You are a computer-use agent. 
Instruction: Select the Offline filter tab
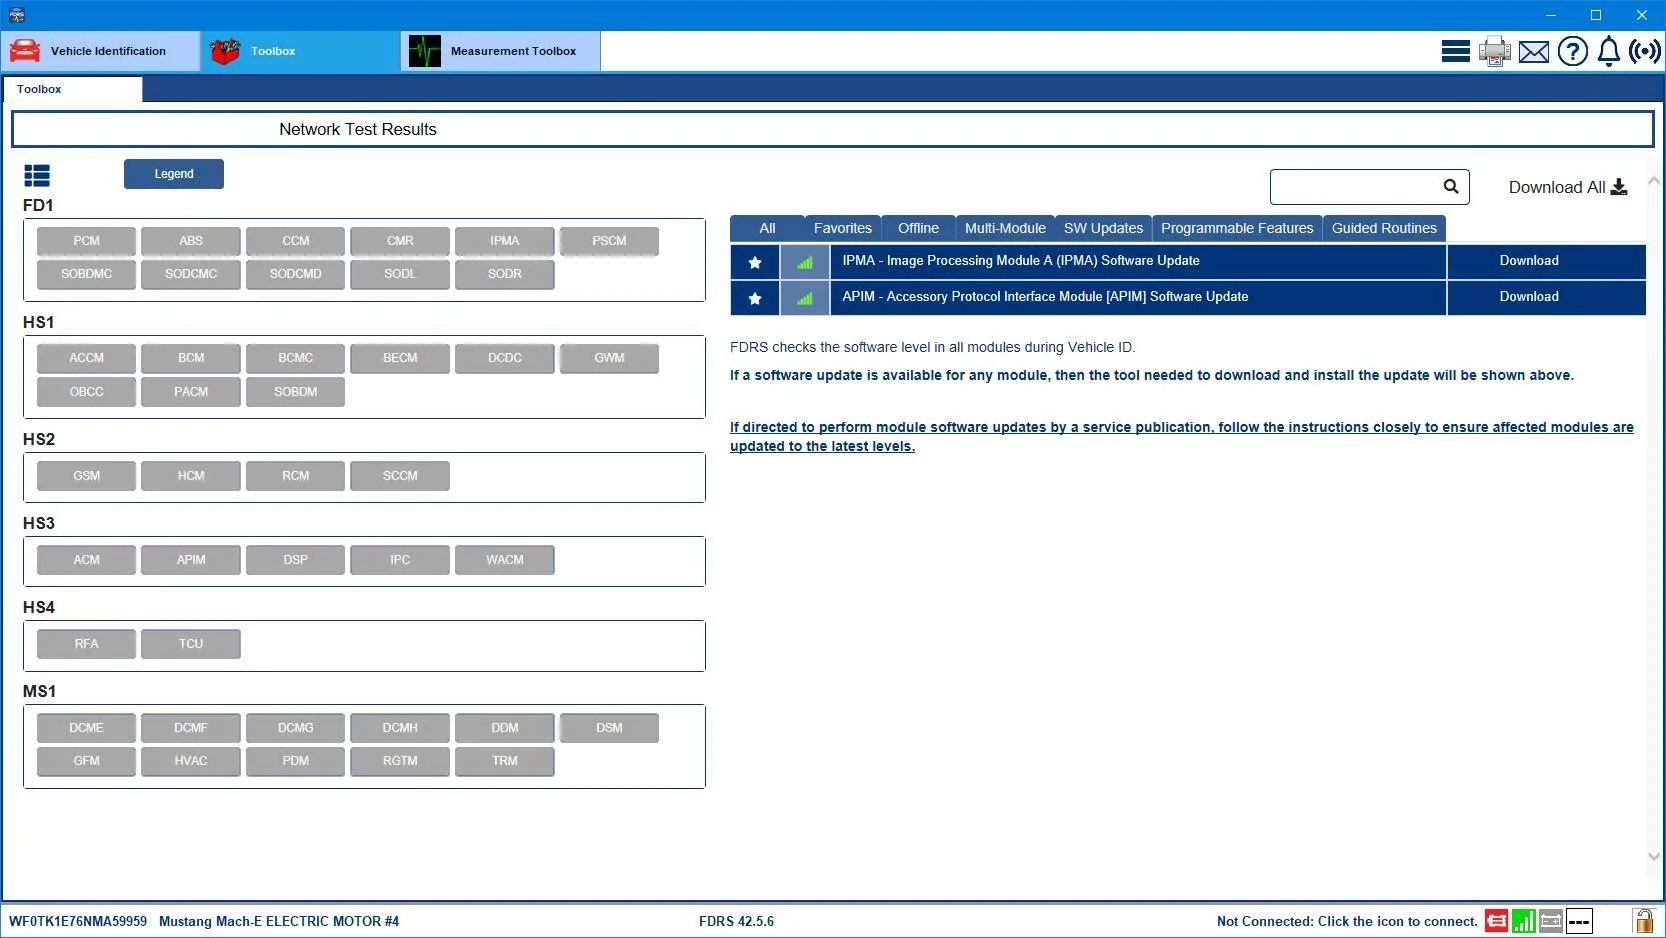pos(918,228)
